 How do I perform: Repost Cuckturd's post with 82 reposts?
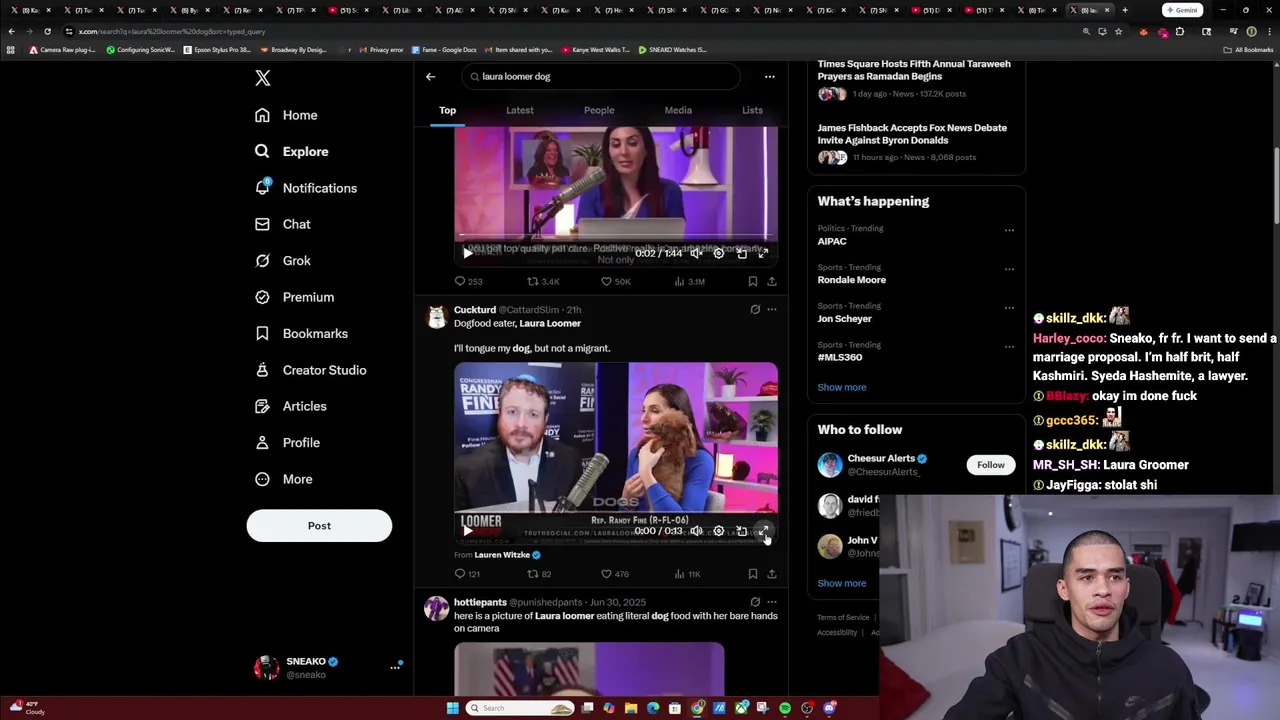539,574
